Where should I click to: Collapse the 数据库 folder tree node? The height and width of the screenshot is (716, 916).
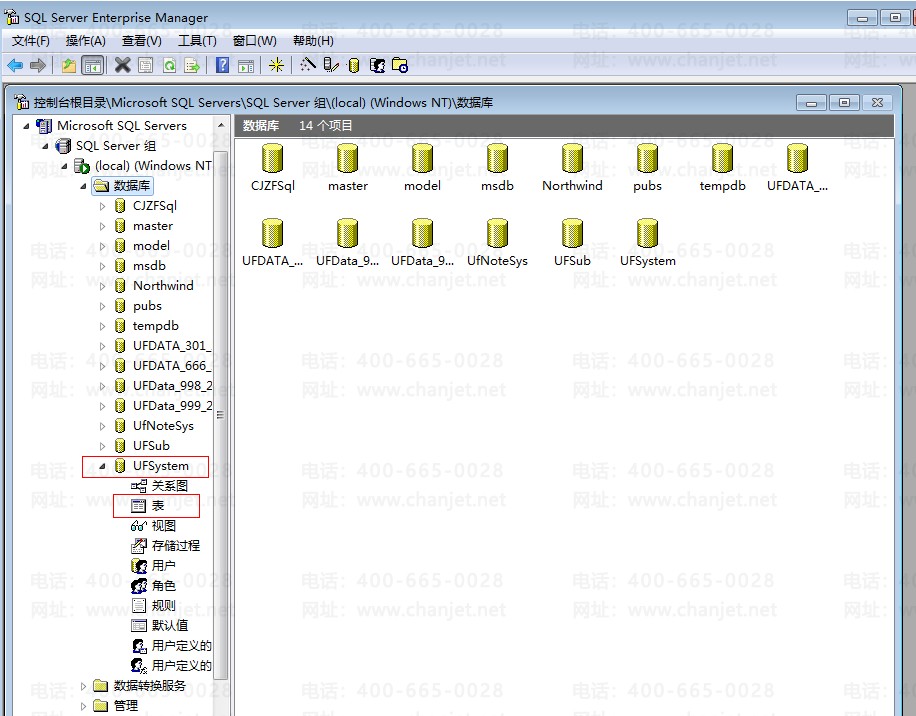83,186
